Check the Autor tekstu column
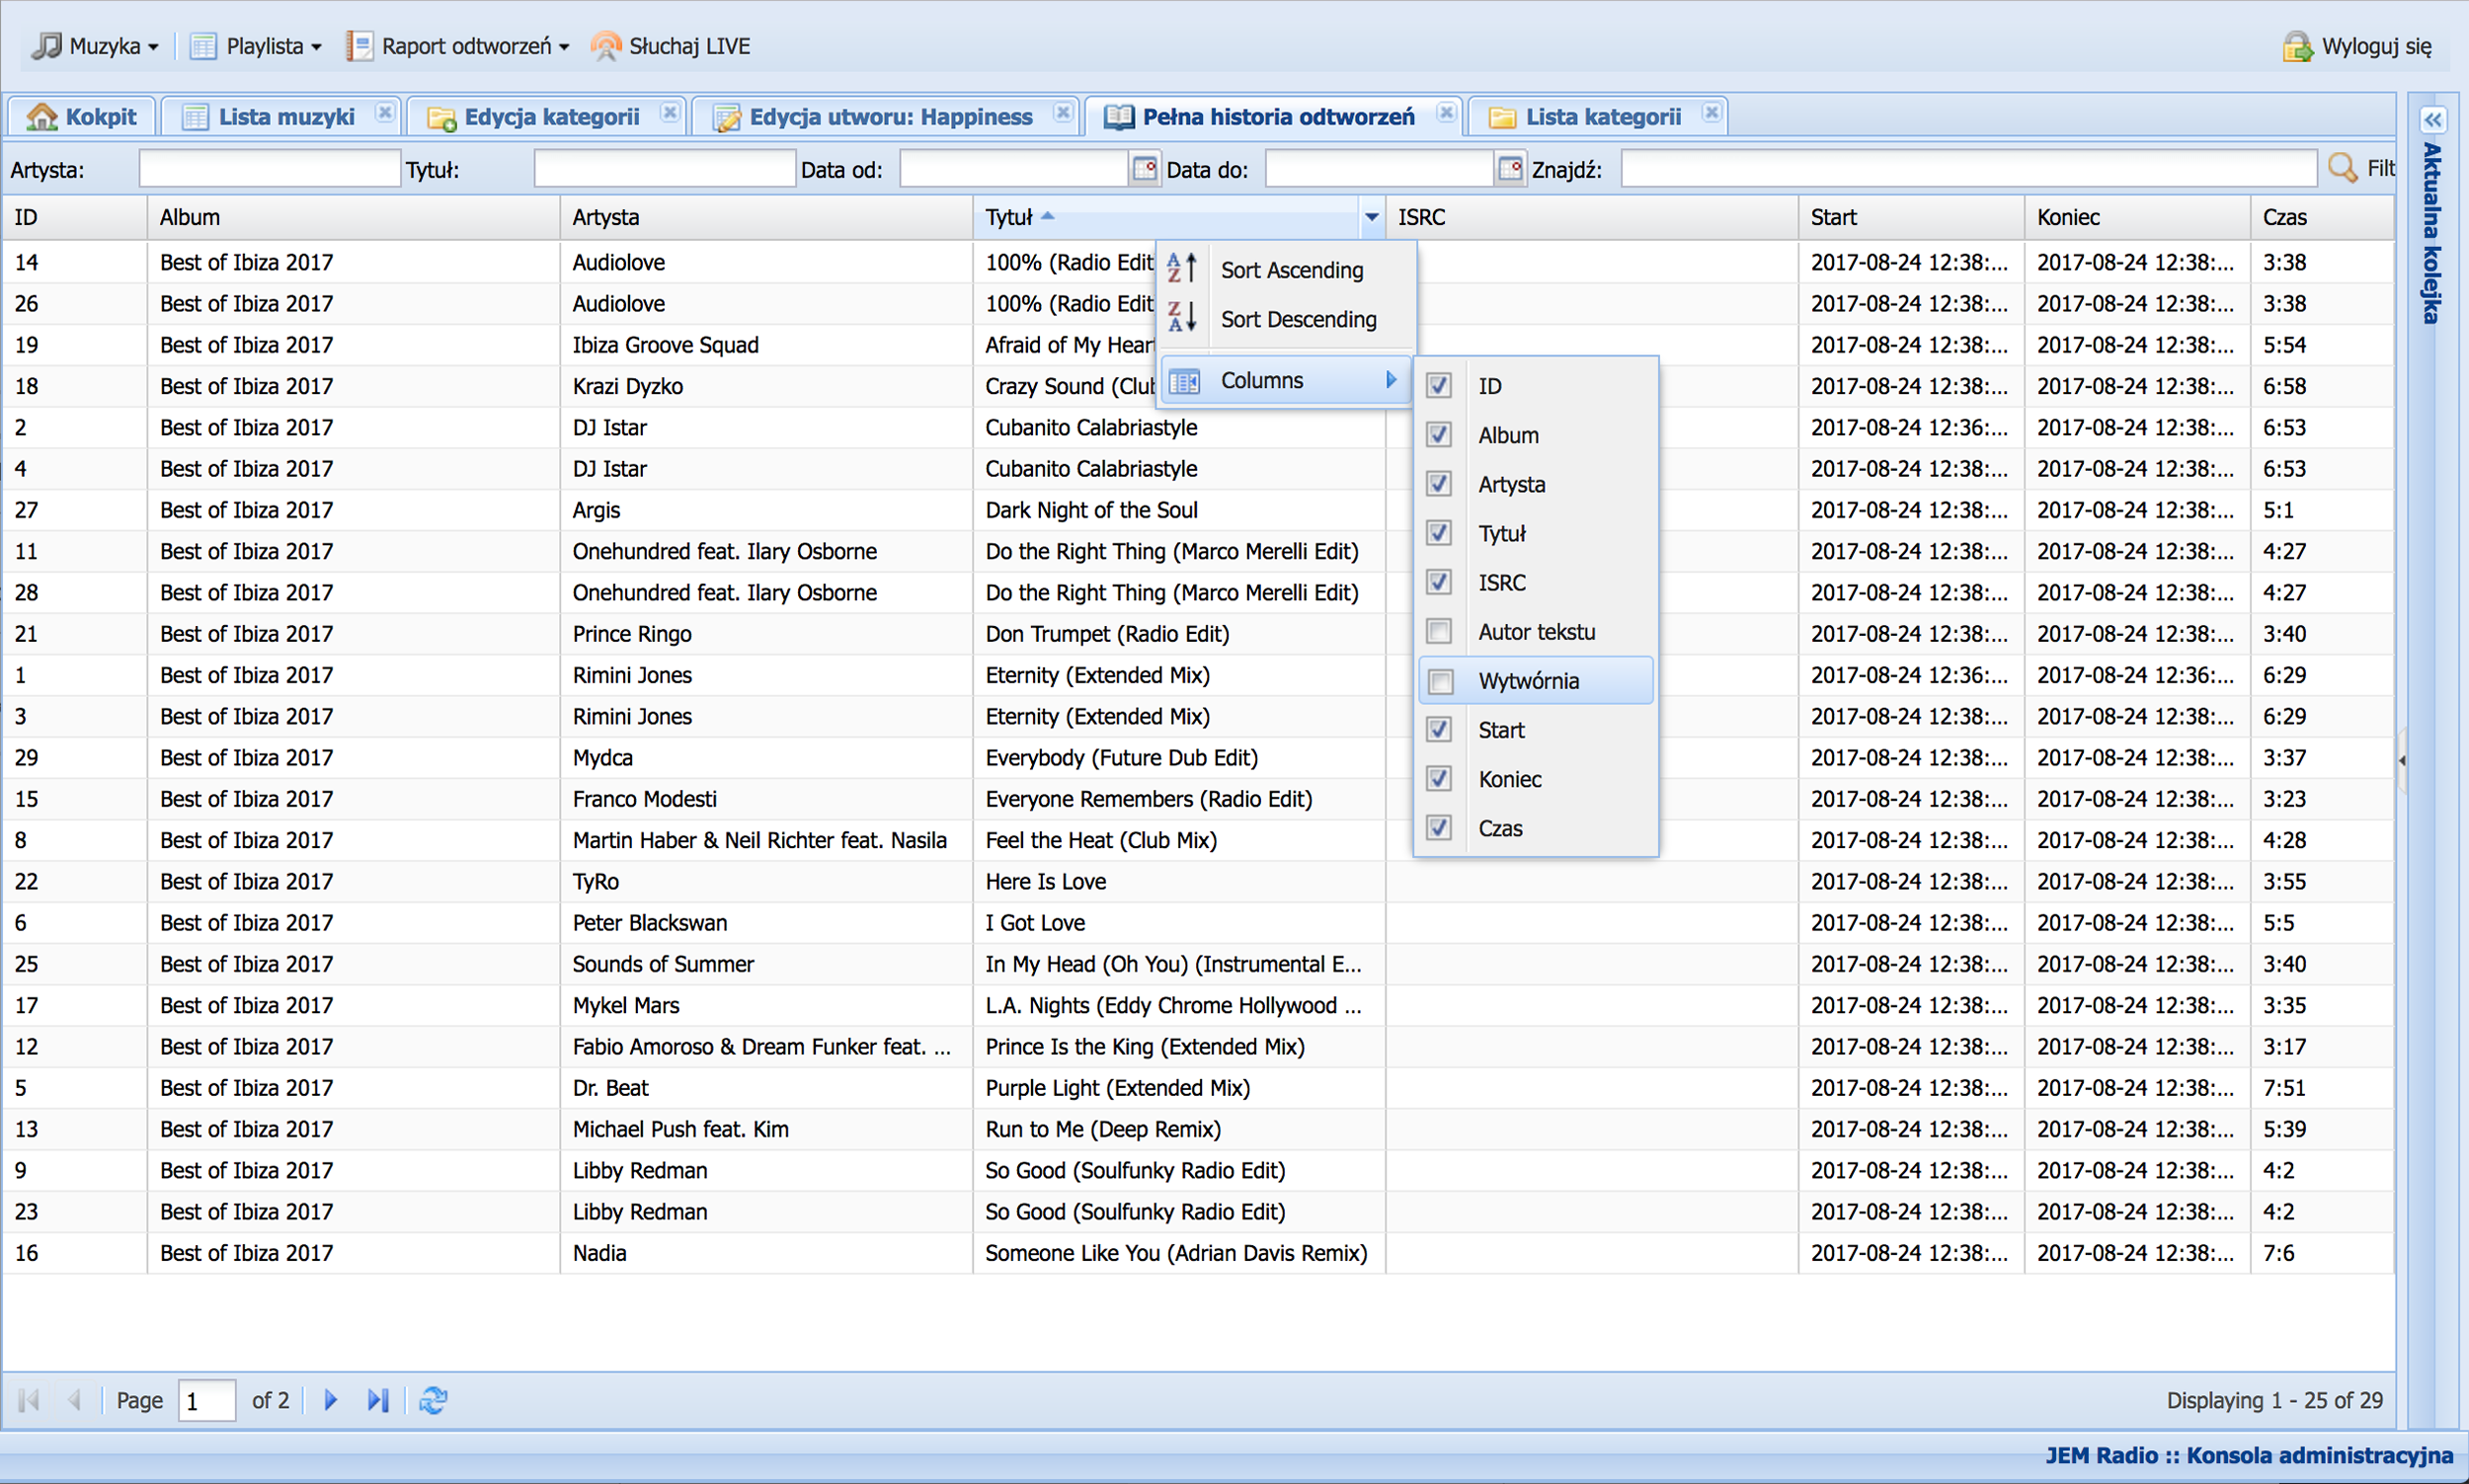 (1439, 632)
